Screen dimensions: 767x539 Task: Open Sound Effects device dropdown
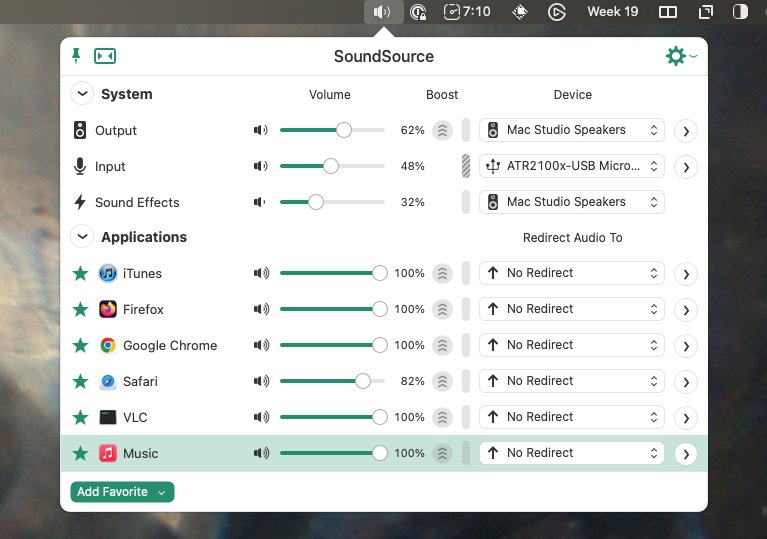click(571, 202)
